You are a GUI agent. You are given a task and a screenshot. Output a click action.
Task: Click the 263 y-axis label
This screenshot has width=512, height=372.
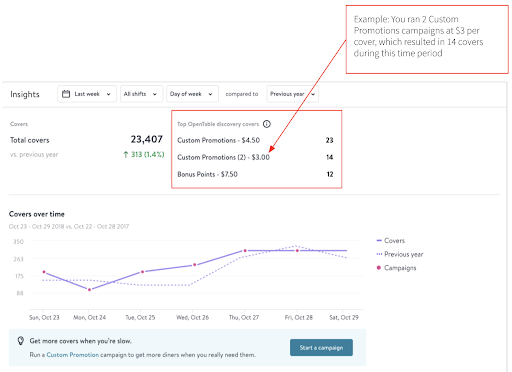pos(18,259)
